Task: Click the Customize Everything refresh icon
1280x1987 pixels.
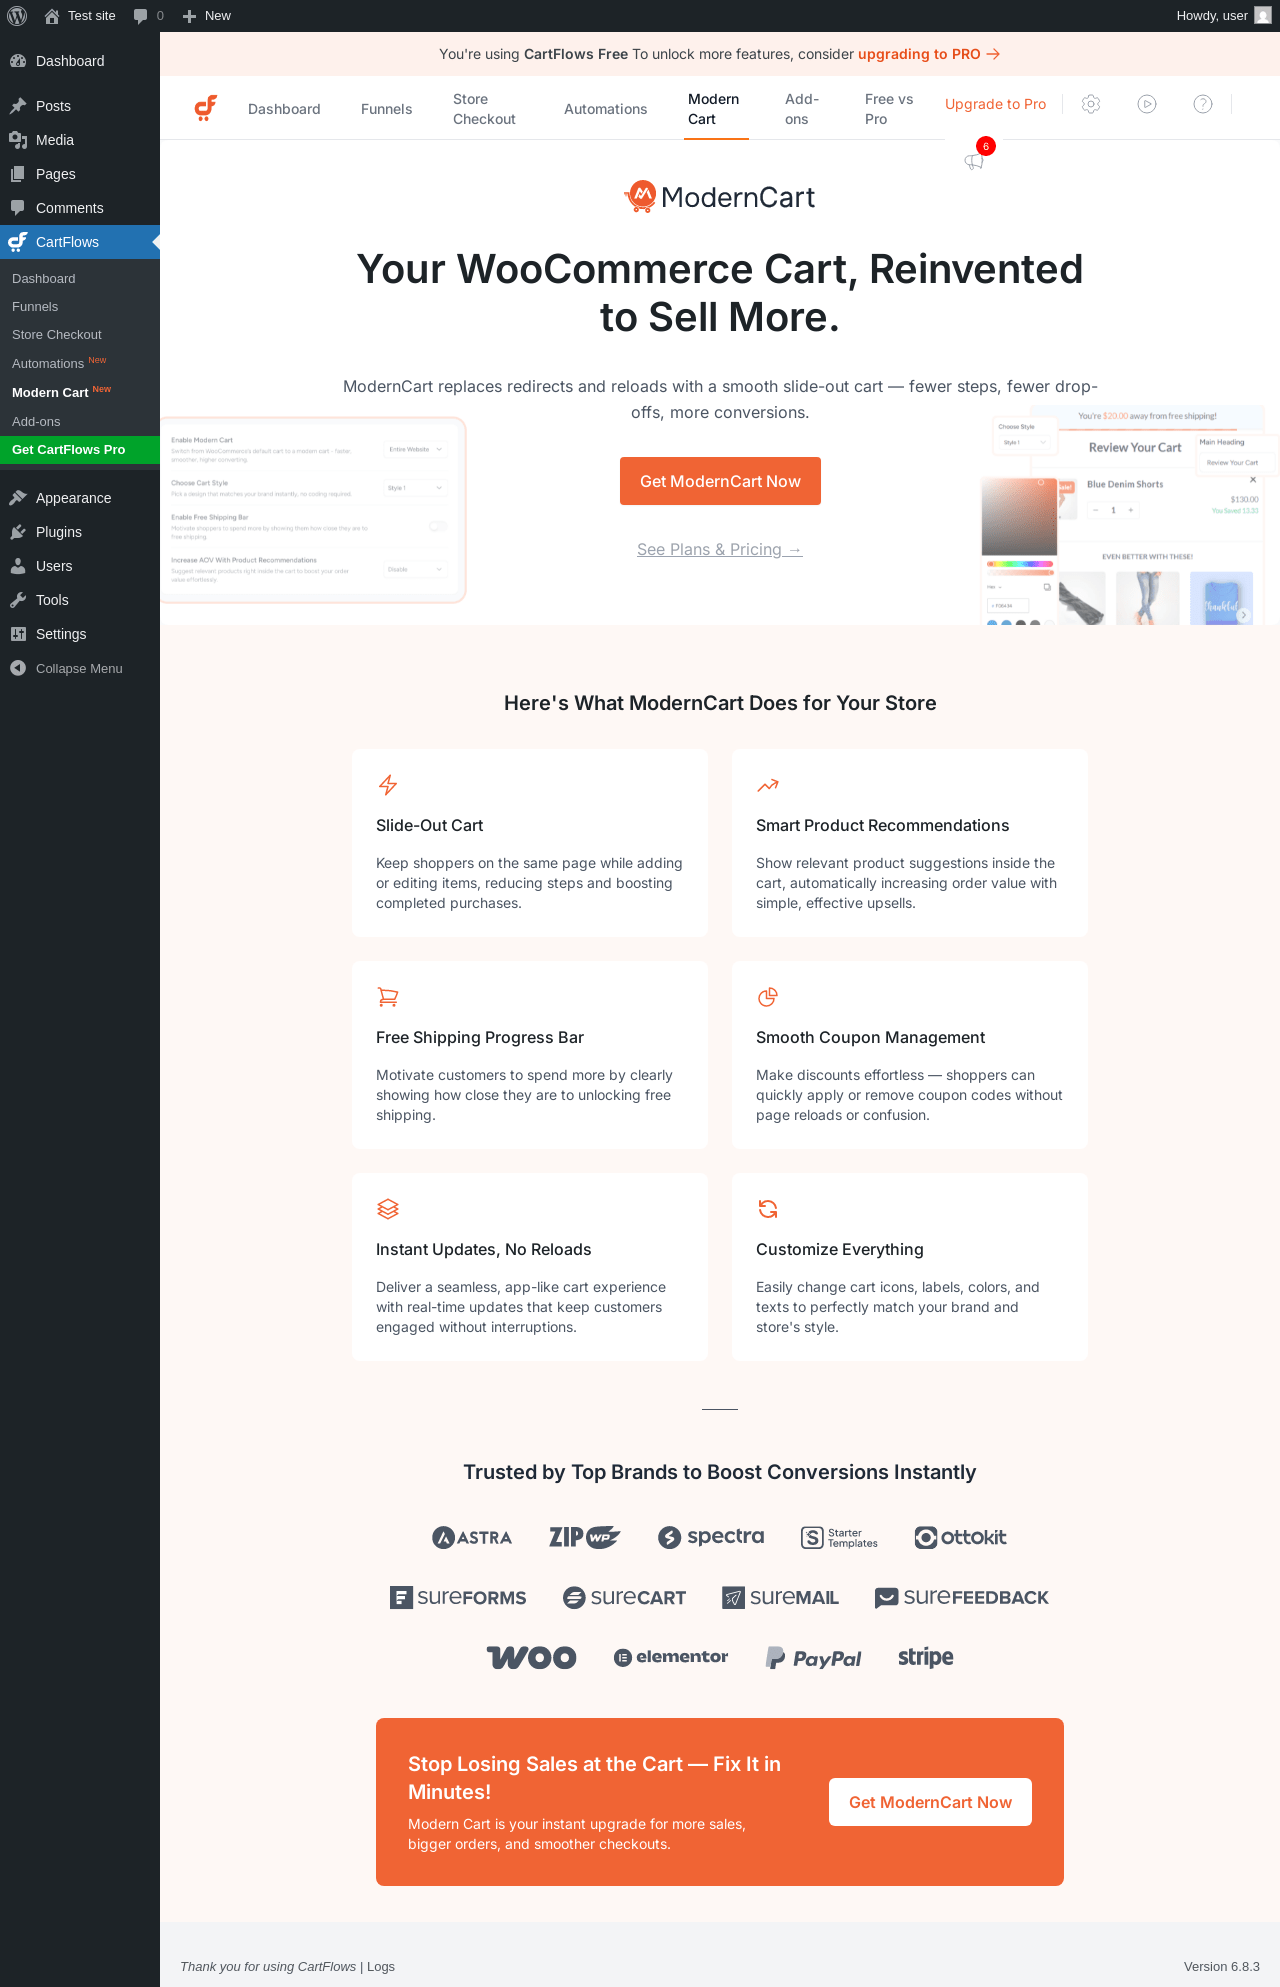Action: 768,1209
